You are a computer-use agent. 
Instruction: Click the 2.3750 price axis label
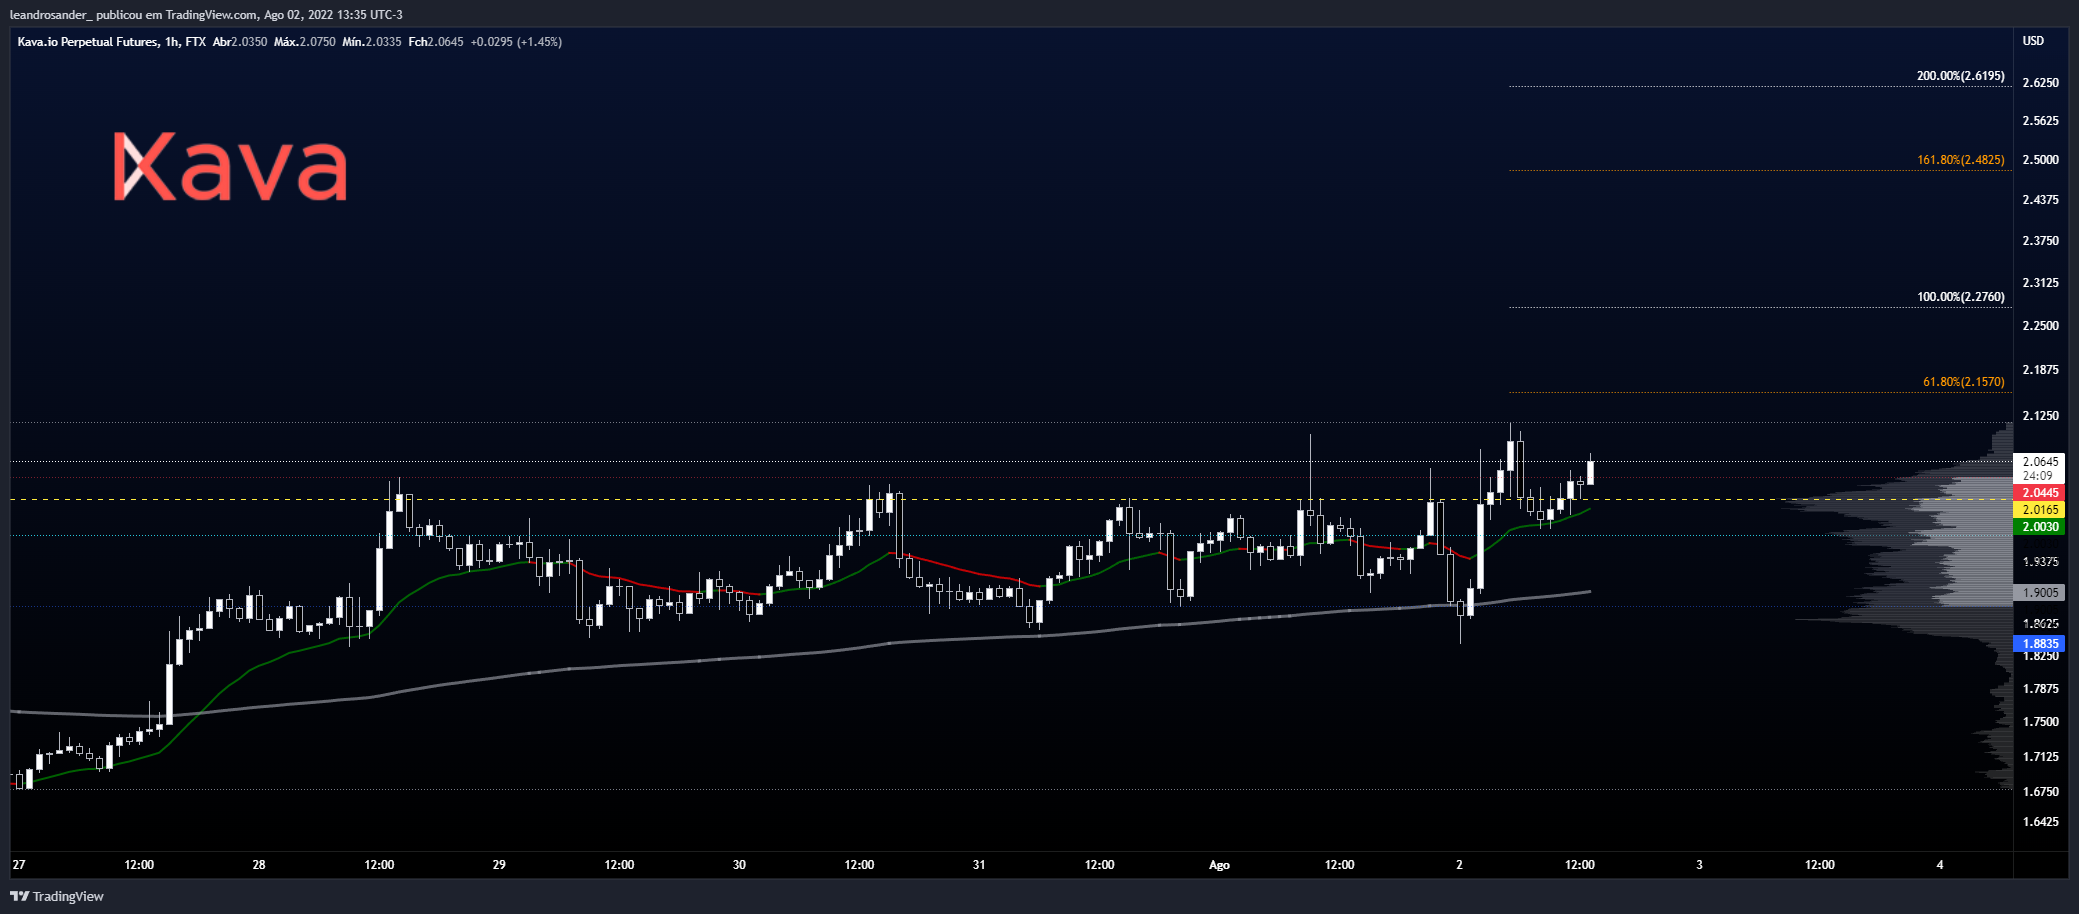[2040, 241]
